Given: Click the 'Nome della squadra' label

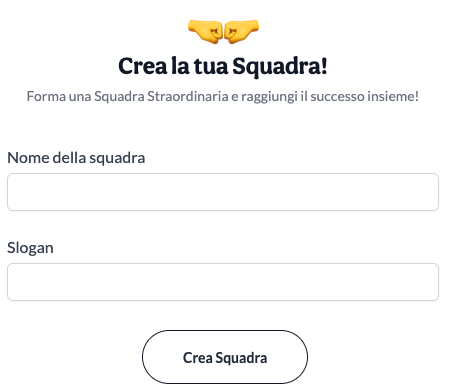Looking at the screenshot, I should coord(76,158).
